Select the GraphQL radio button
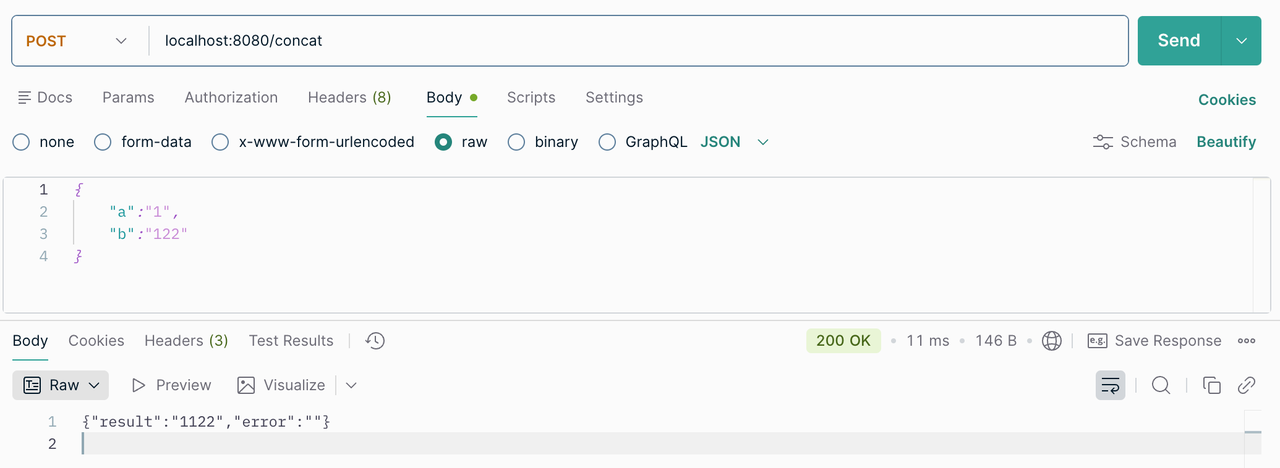 click(x=606, y=142)
